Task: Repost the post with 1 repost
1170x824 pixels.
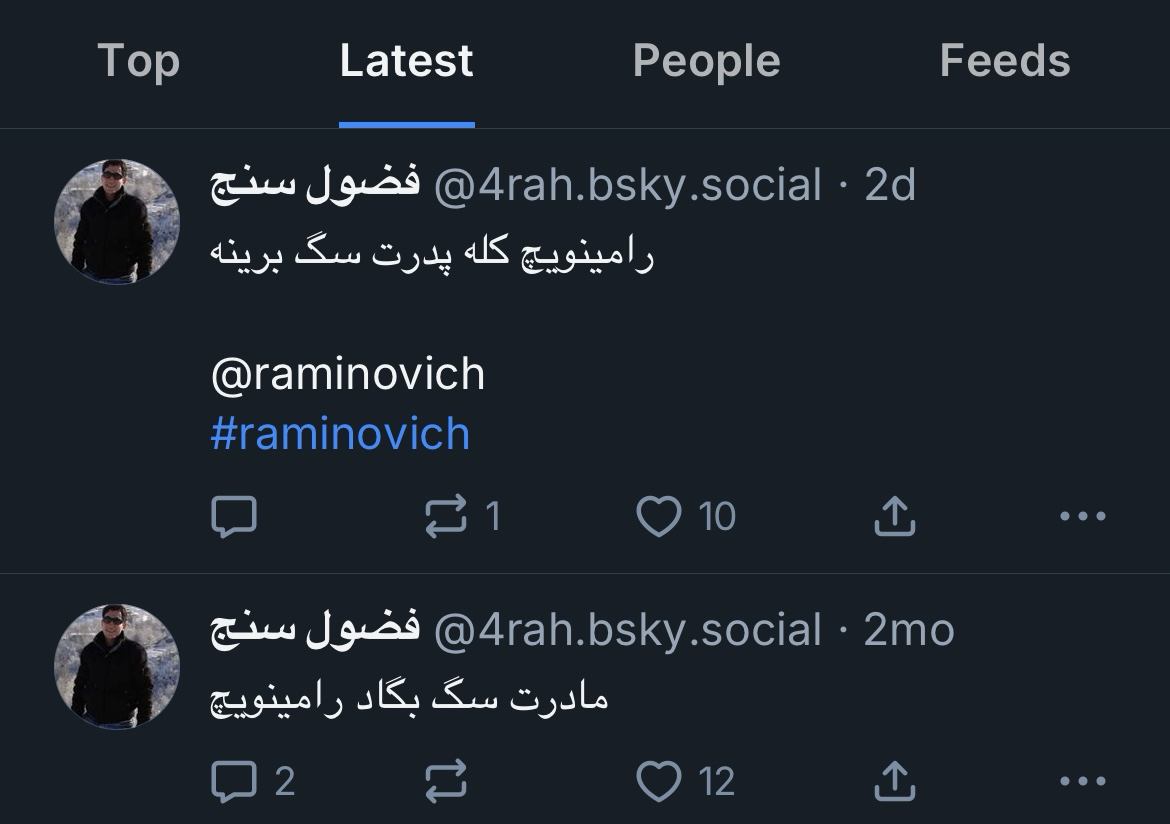Action: coord(446,516)
